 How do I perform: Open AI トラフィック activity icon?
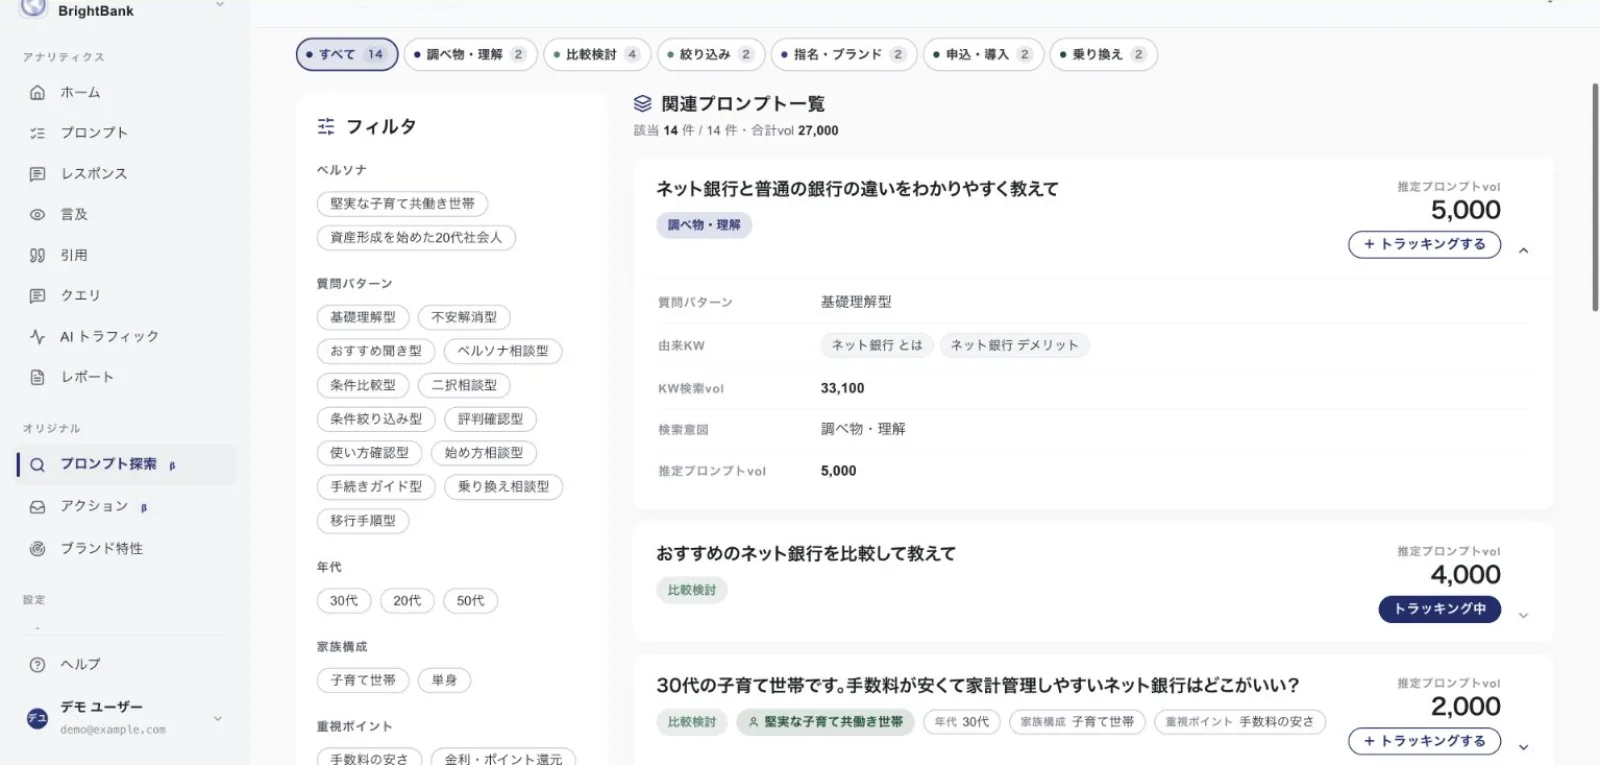pos(37,337)
